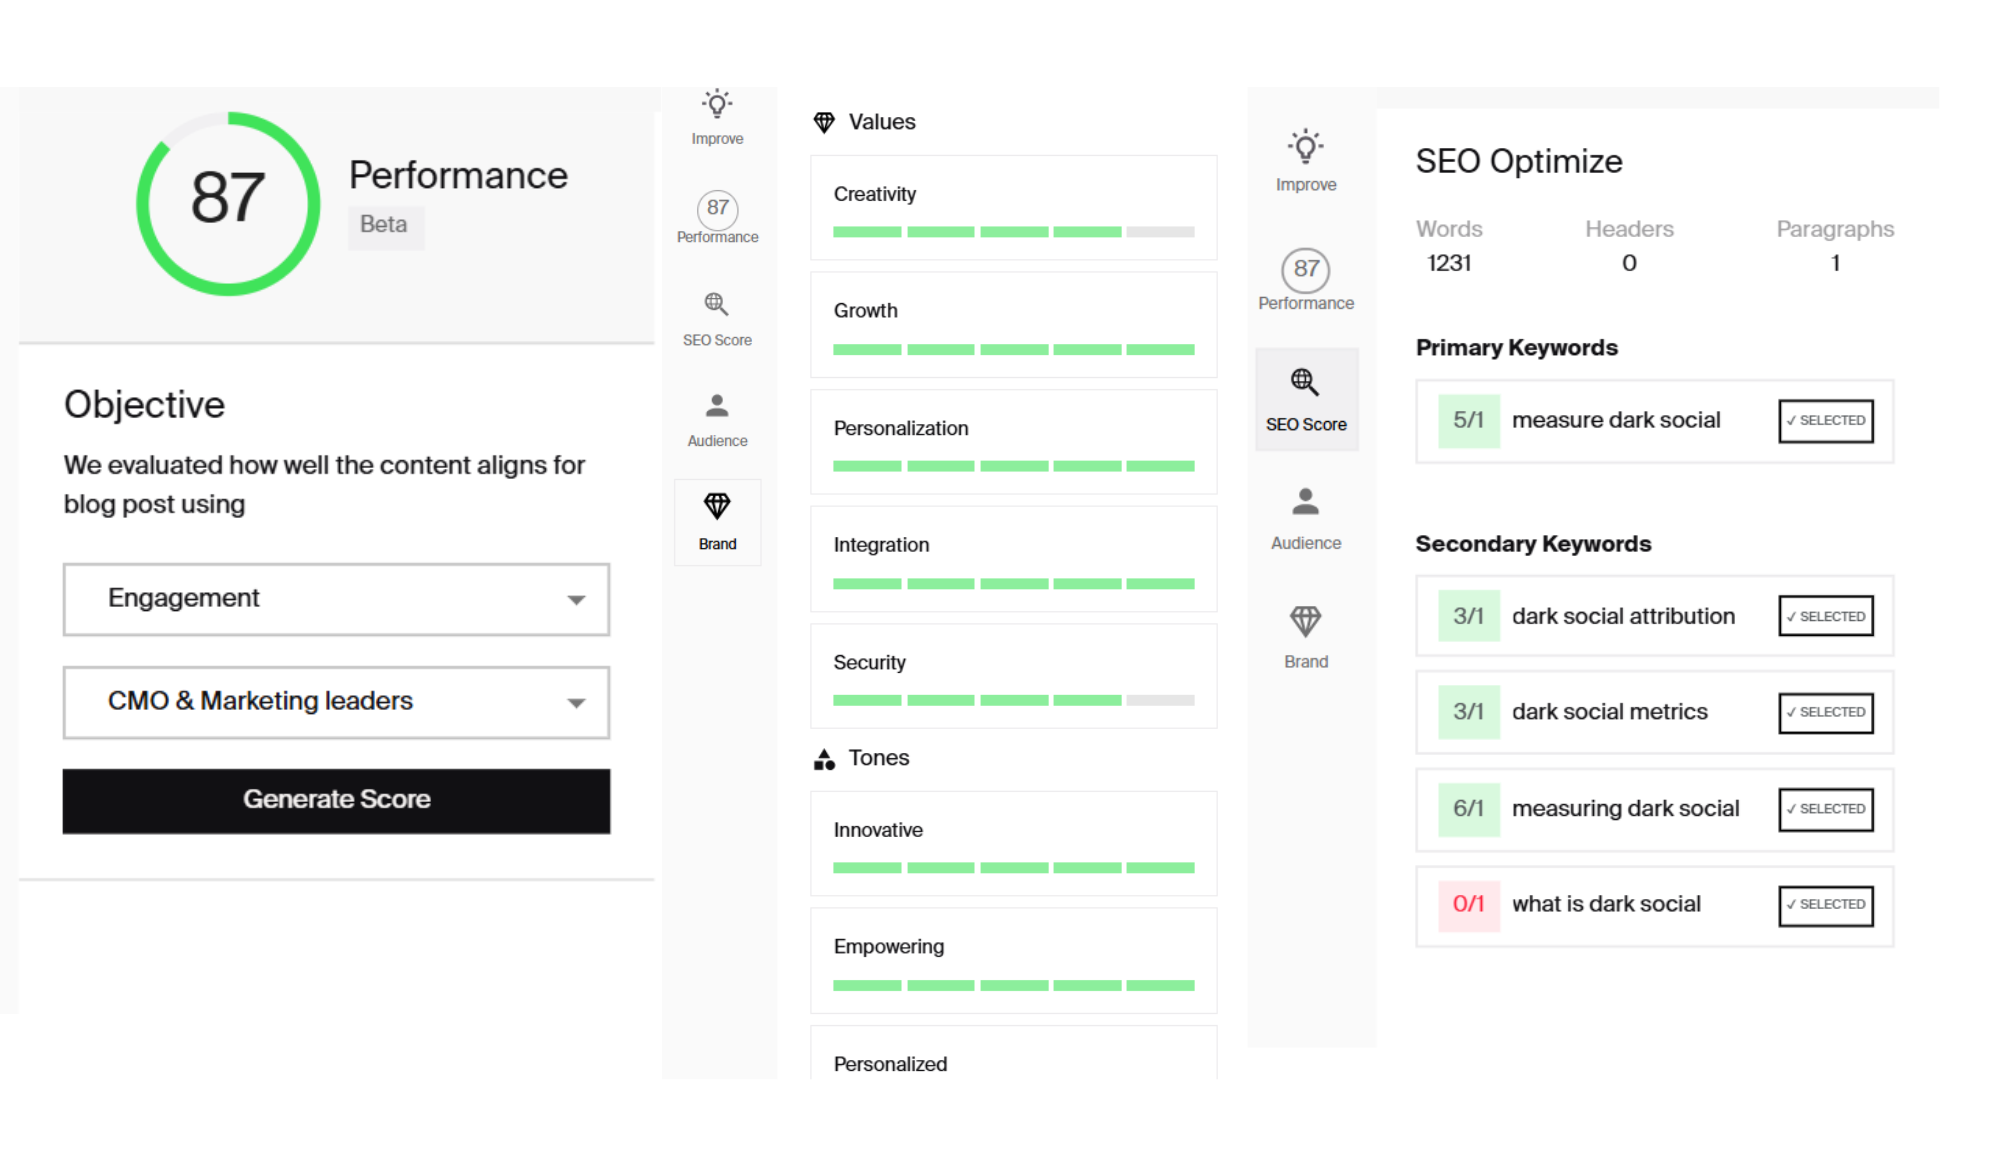Select the Audience person icon in left sidebar

click(x=717, y=406)
